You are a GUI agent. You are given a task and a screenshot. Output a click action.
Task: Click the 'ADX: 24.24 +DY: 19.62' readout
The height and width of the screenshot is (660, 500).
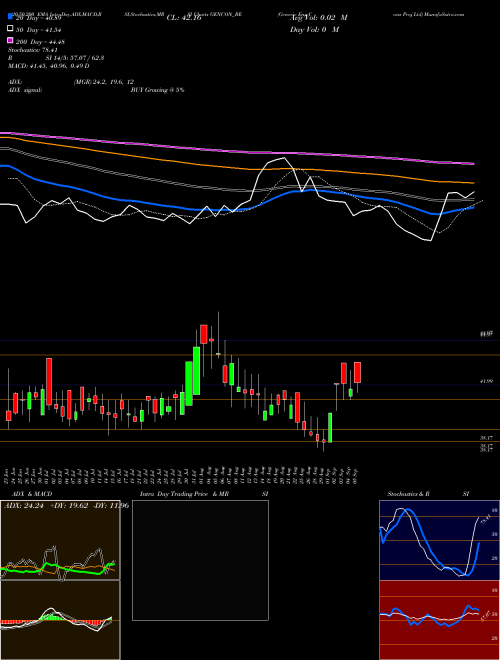tap(46, 506)
